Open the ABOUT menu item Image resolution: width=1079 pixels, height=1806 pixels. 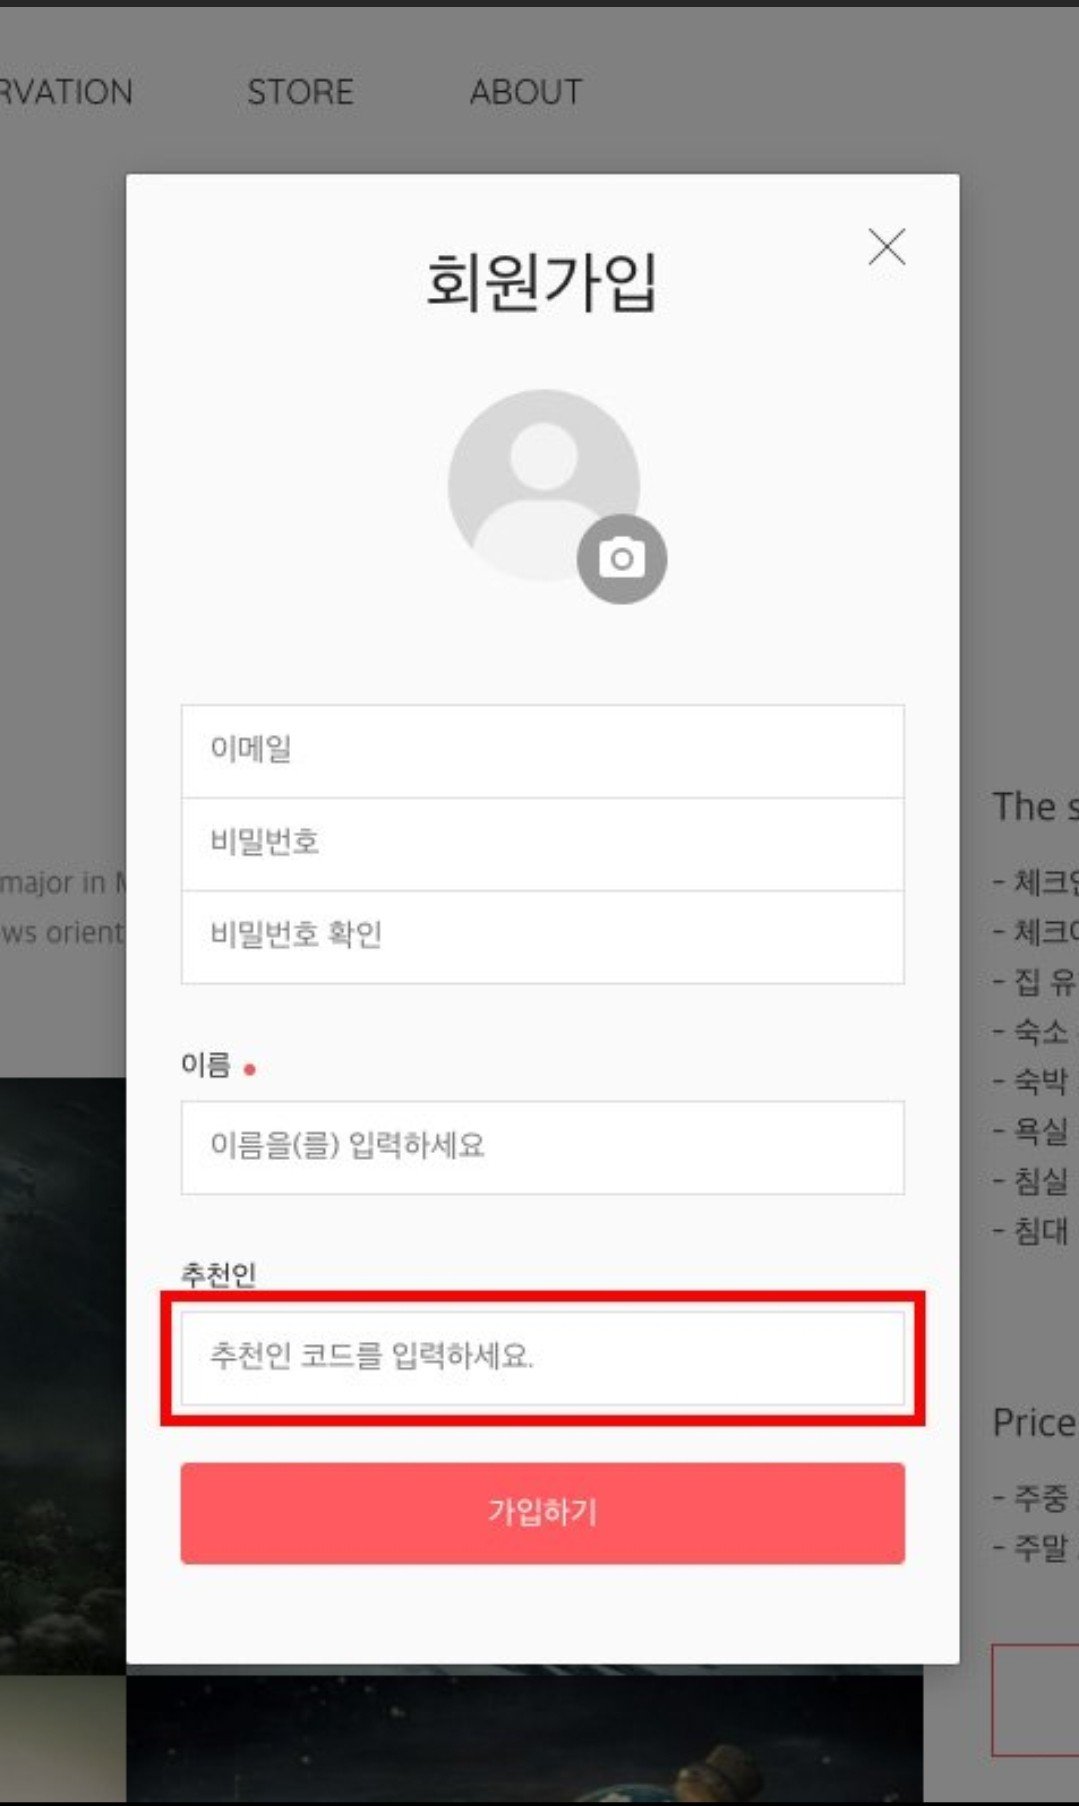pyautogui.click(x=525, y=92)
